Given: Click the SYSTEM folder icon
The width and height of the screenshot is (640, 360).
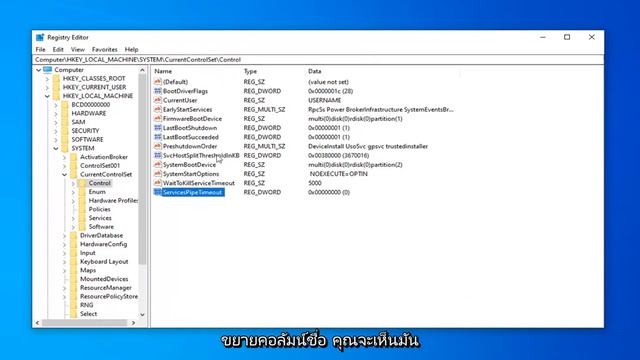Looking at the screenshot, I should coord(65,148).
